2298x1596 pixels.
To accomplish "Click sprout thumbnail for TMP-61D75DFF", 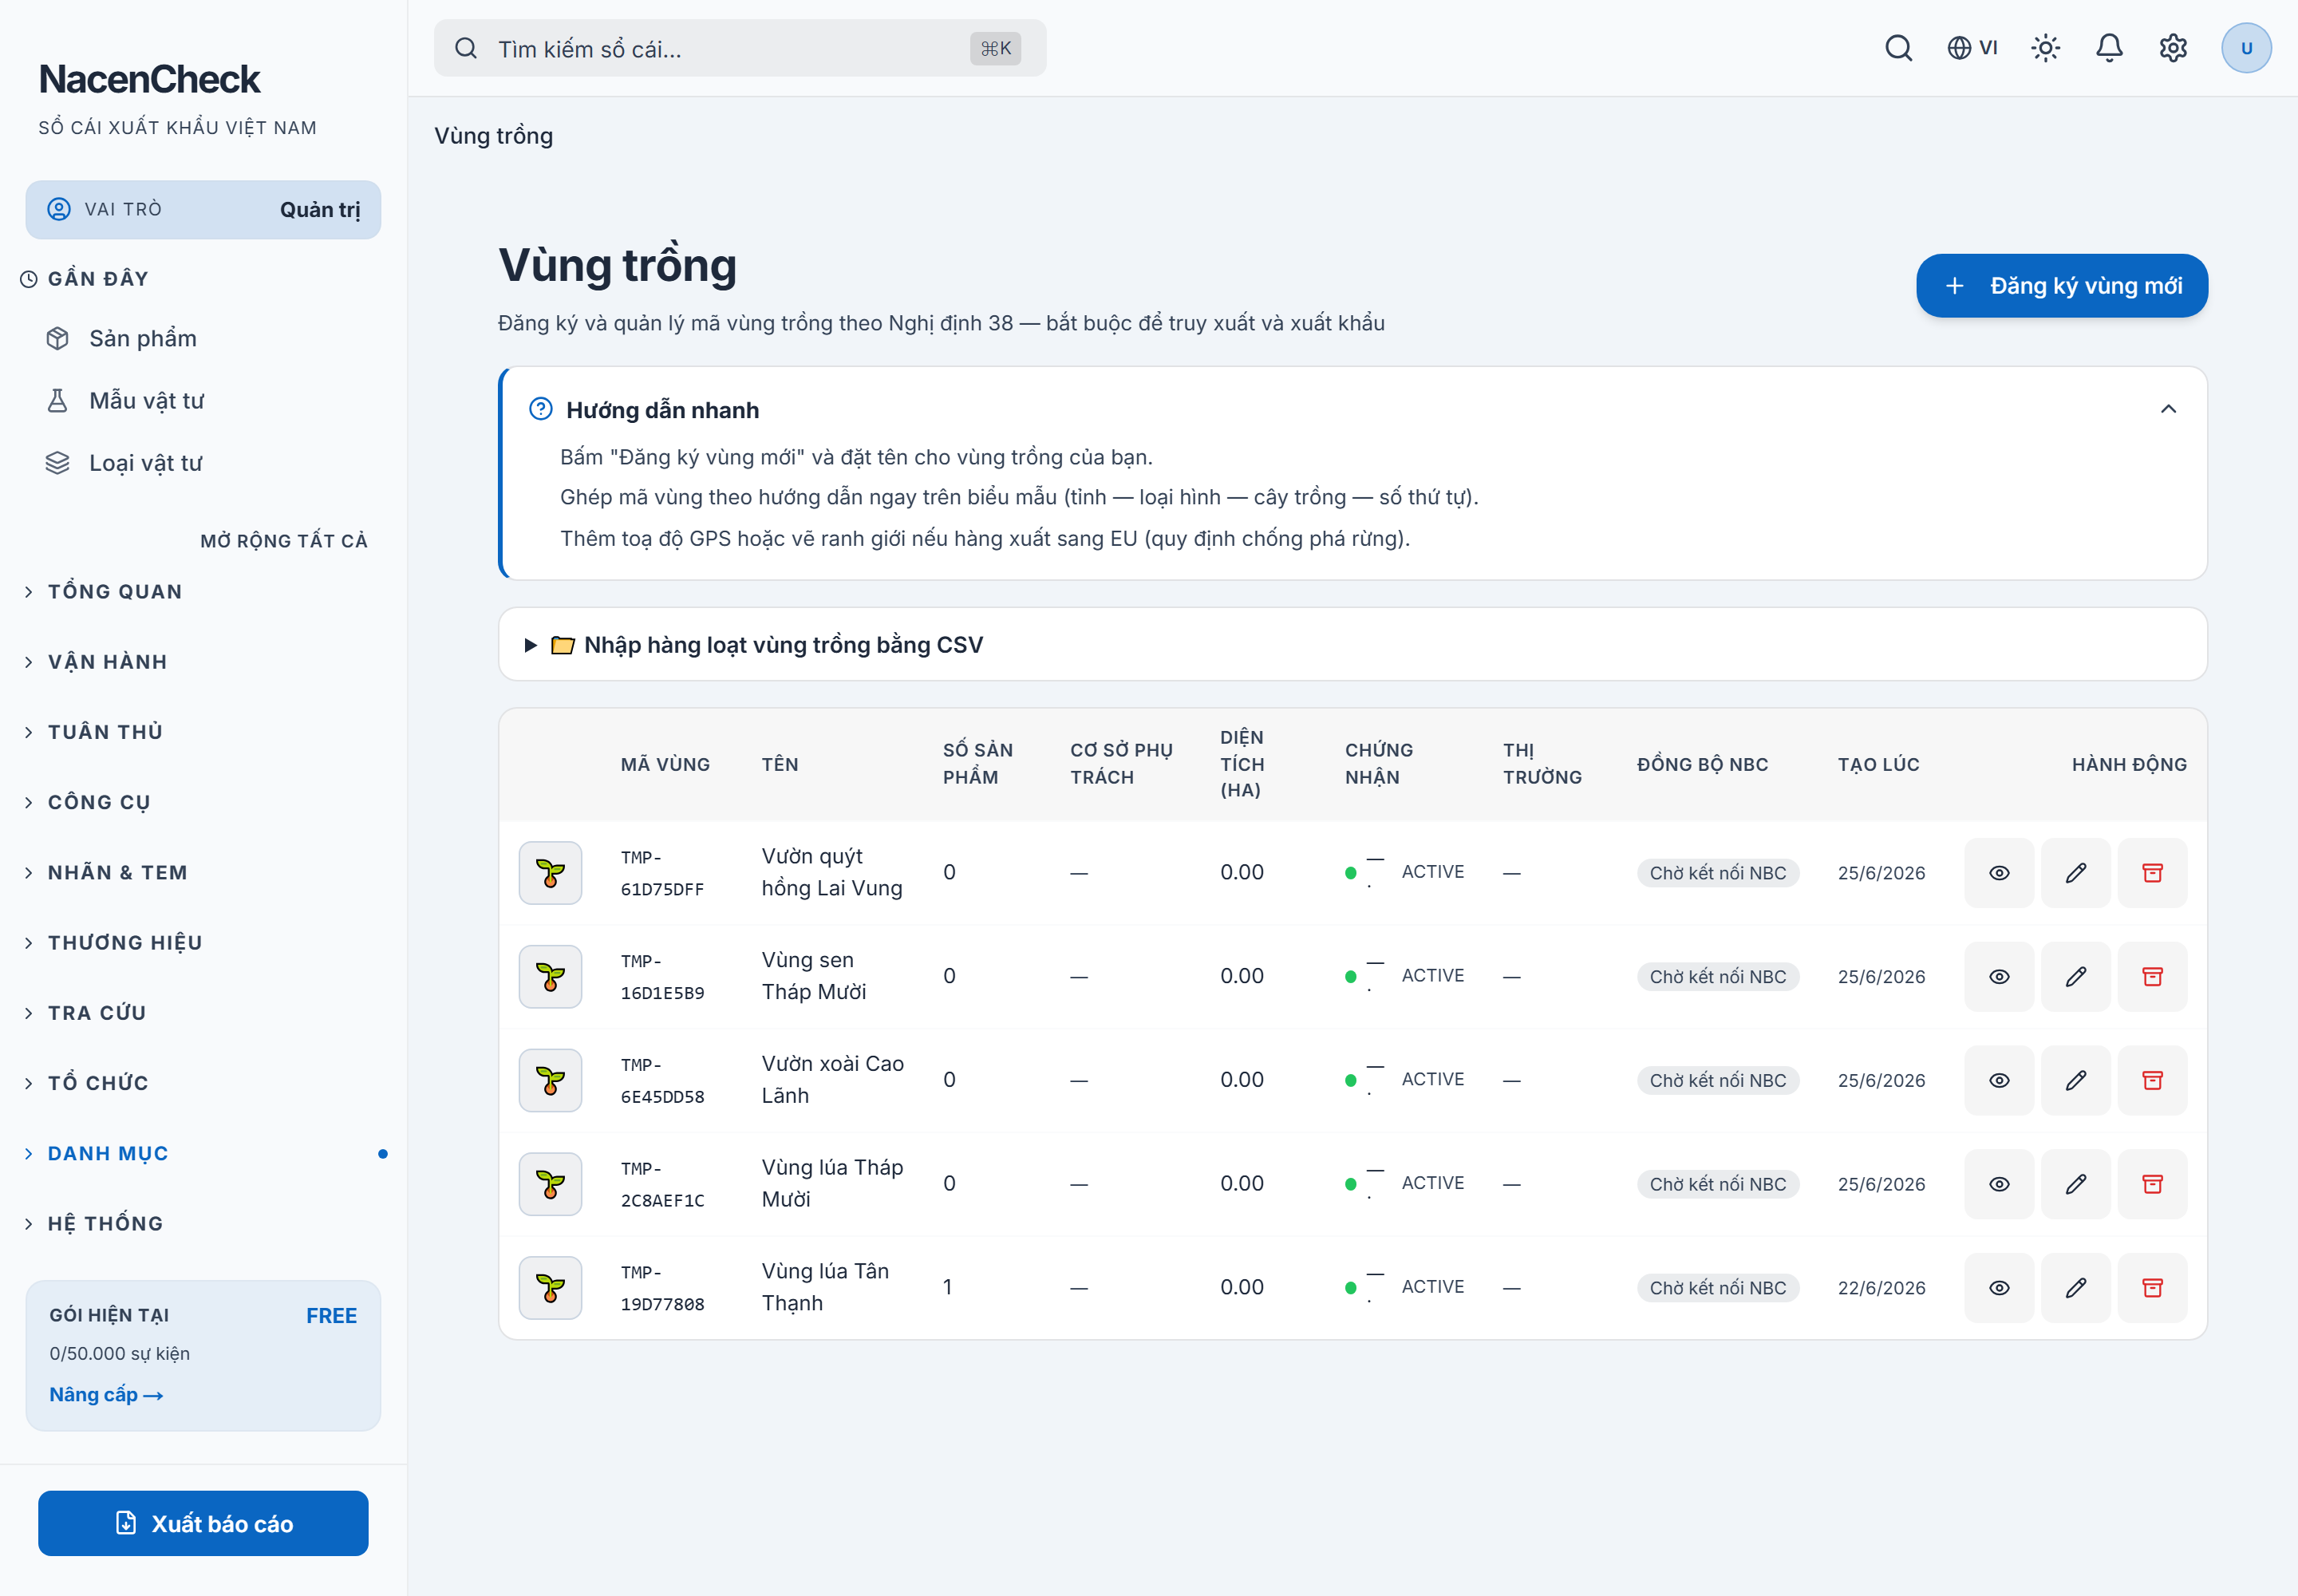I will click(x=550, y=873).
